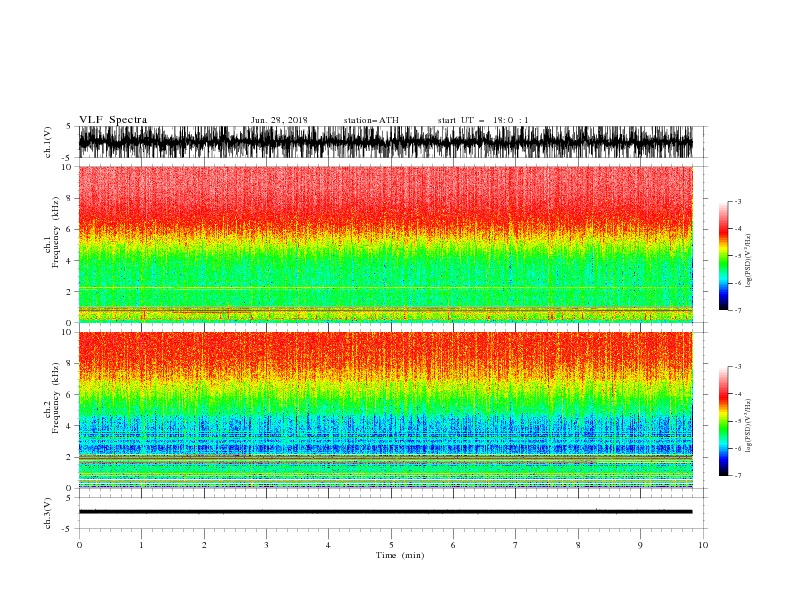Click the "-5" tick on ch.3(V) axis
This screenshot has height=612, width=792.
(68, 529)
